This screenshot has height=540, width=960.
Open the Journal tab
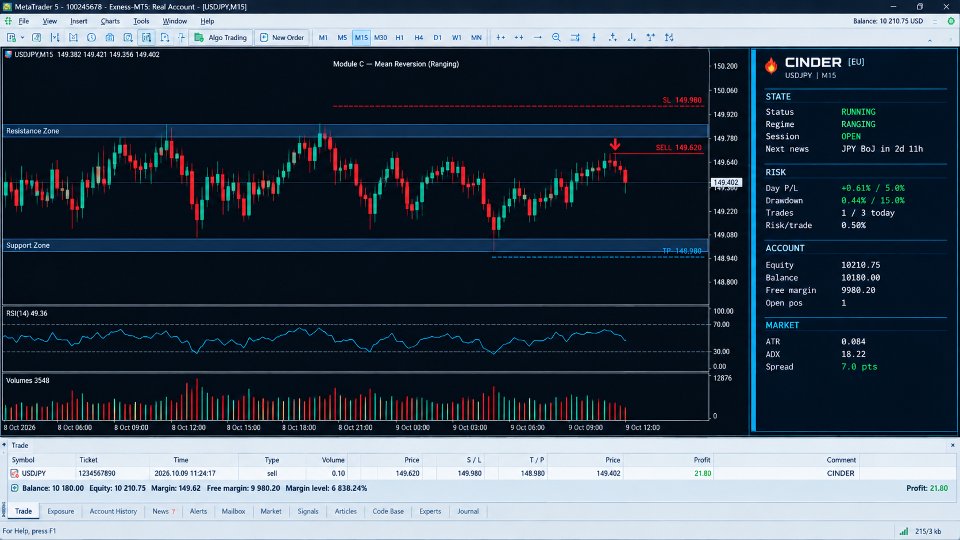tap(468, 511)
